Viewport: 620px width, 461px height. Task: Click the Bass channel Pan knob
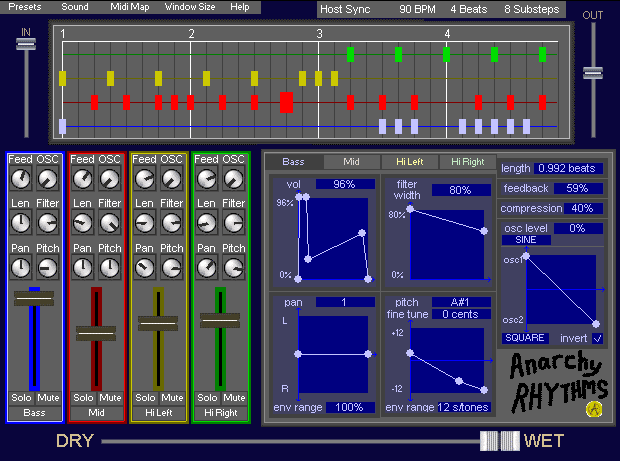[x=21, y=268]
